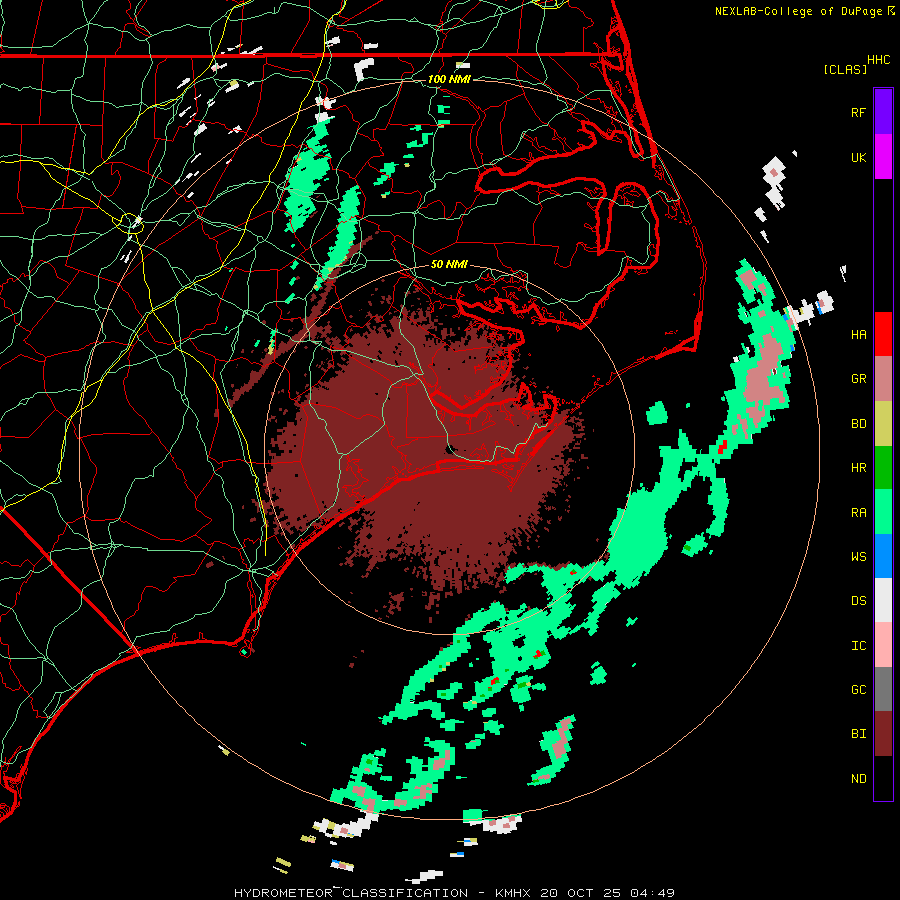This screenshot has width=900, height=900.
Task: Click the 'RF' legend label
Action: pos(858,112)
